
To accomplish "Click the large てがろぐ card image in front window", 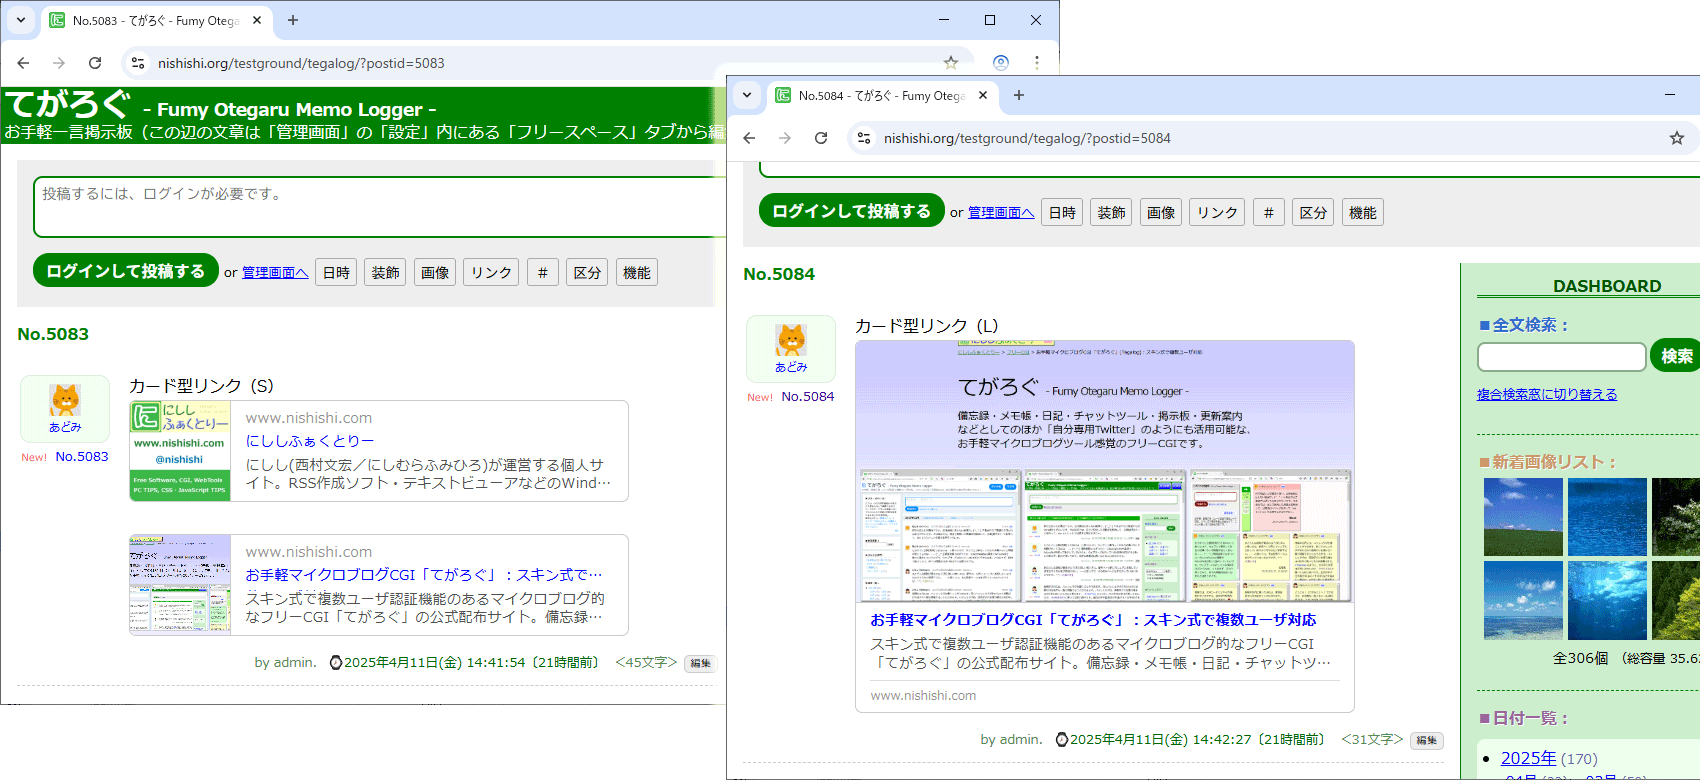I will (1105, 472).
